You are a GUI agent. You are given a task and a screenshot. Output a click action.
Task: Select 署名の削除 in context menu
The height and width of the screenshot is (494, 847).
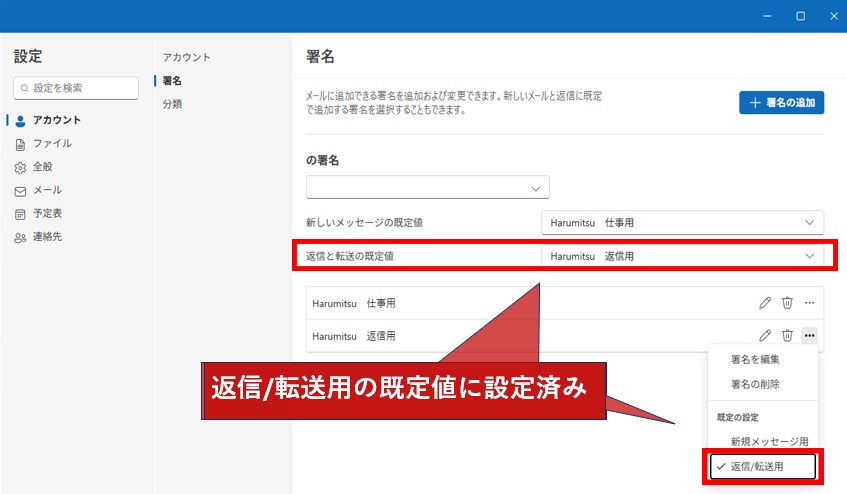pyautogui.click(x=755, y=384)
